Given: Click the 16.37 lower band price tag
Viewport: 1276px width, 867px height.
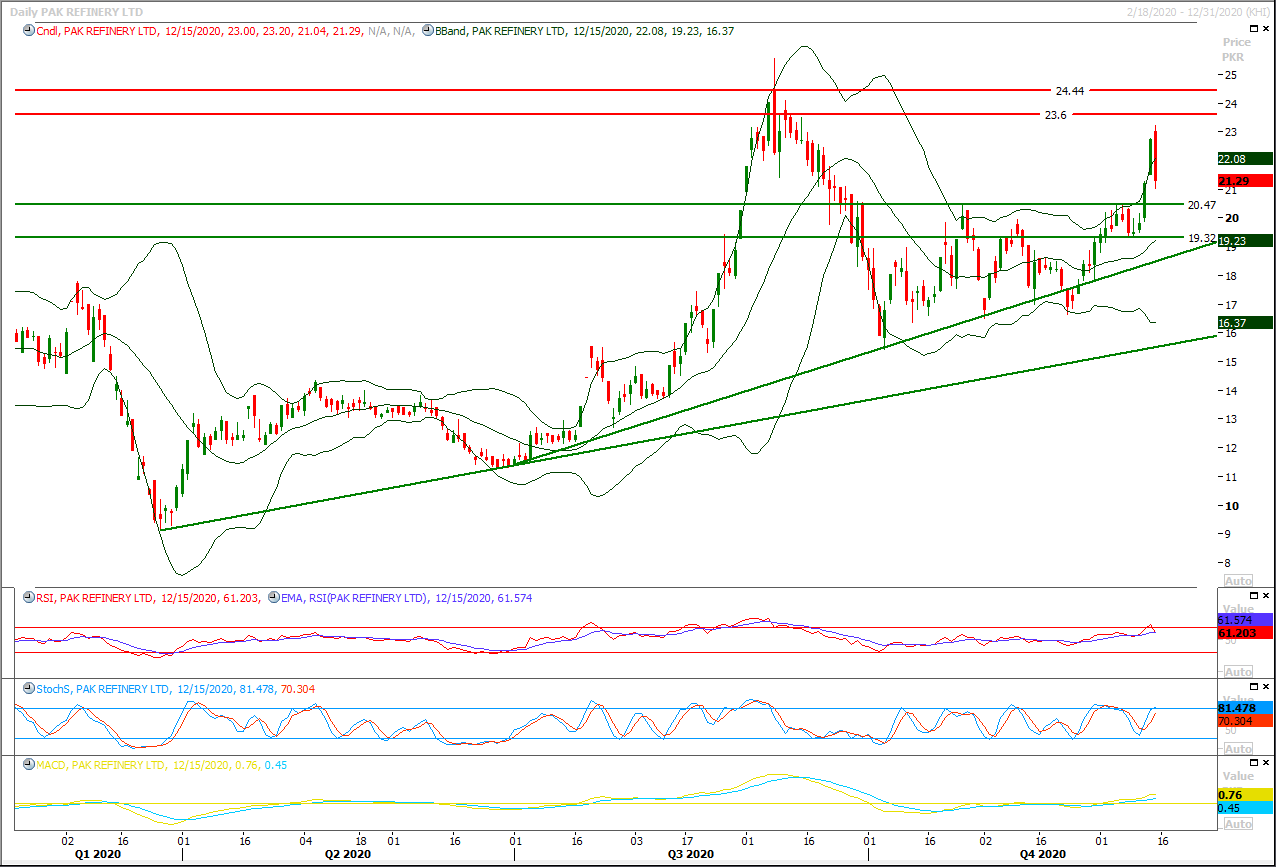Looking at the screenshot, I should (x=1244, y=323).
